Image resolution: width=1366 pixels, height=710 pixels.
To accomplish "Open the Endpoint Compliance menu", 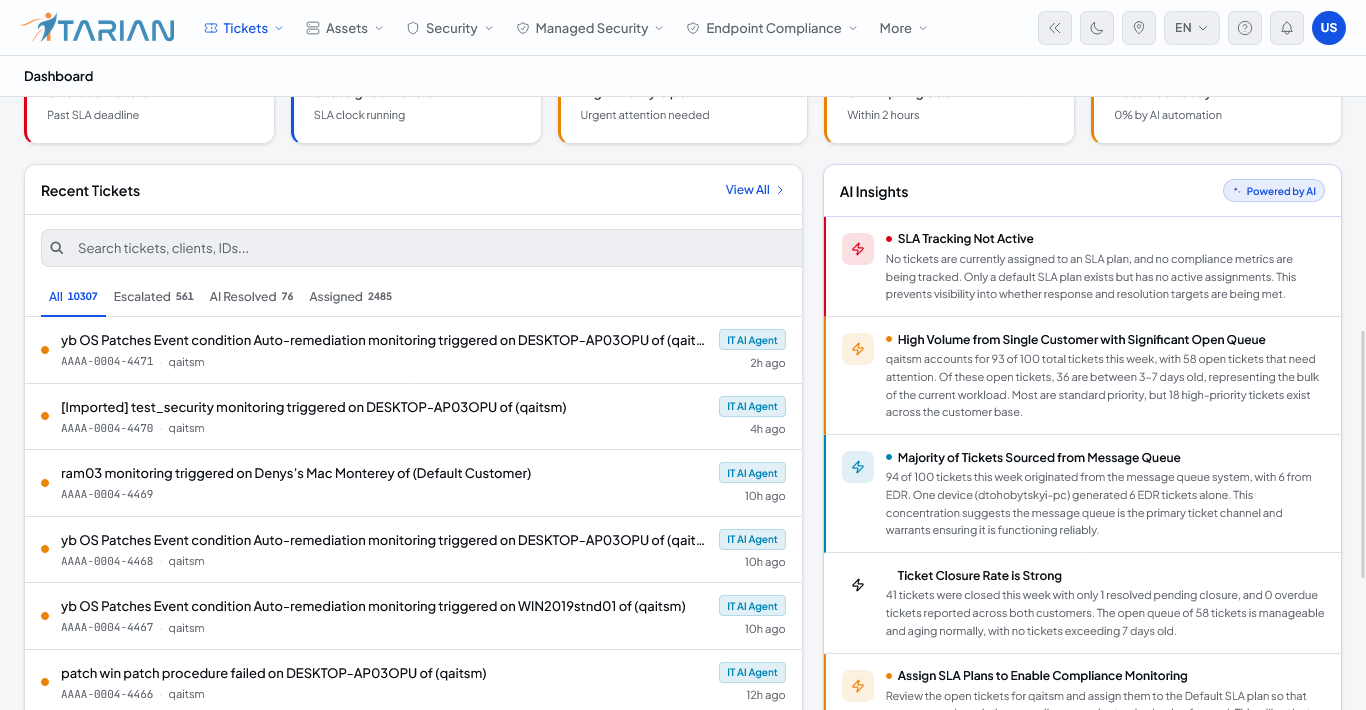I will point(772,28).
